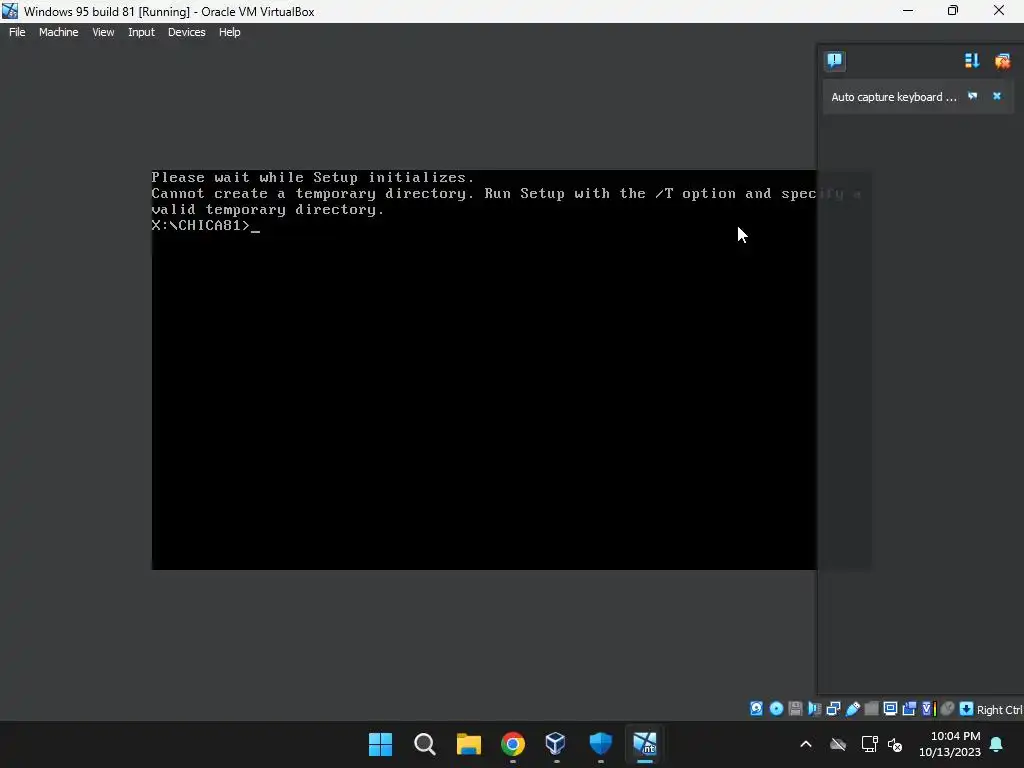Open Windows Security shield in taskbar
1024x768 pixels.
tap(600, 744)
